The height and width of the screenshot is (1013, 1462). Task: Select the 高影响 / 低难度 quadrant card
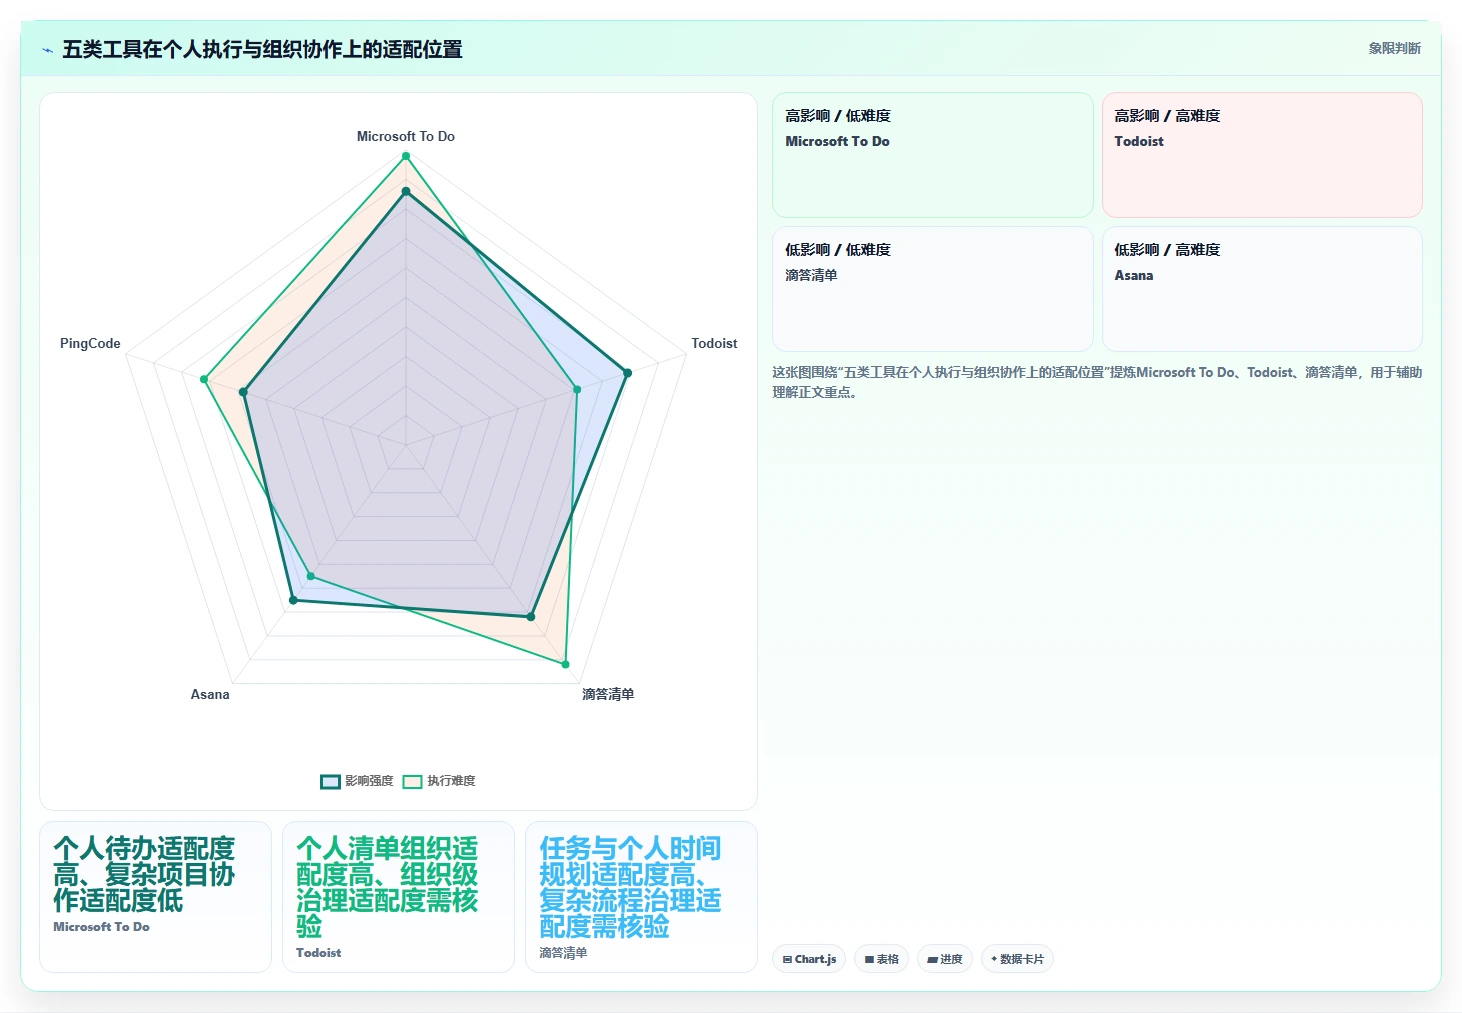pos(932,155)
